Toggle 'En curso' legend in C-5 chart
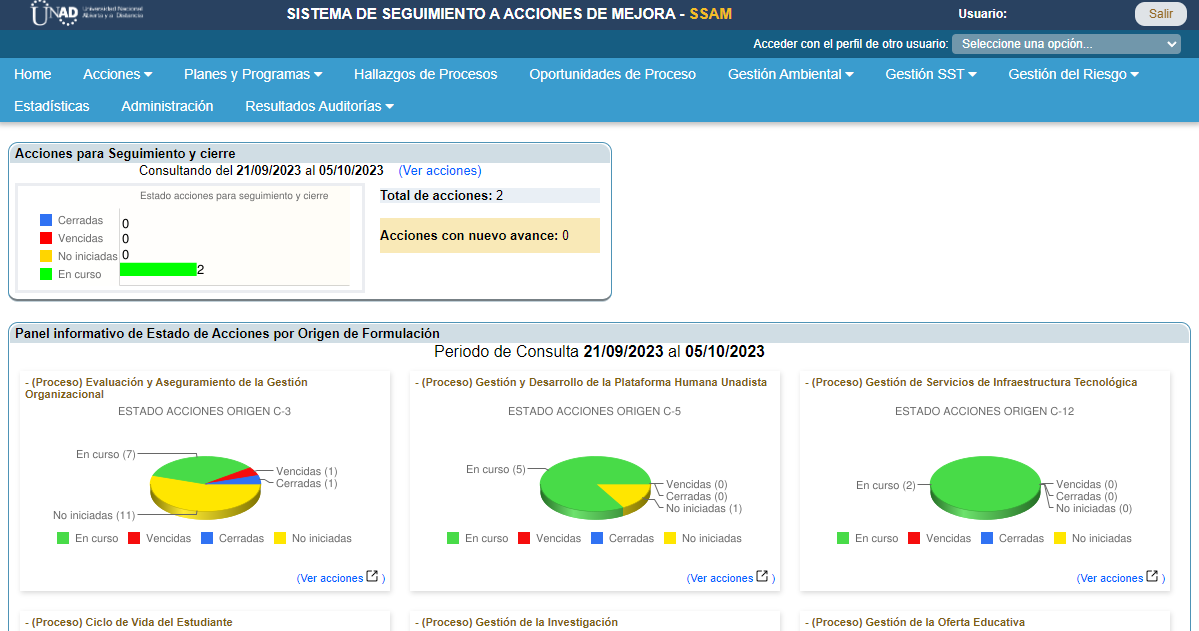The width and height of the screenshot is (1199, 631). [x=478, y=538]
